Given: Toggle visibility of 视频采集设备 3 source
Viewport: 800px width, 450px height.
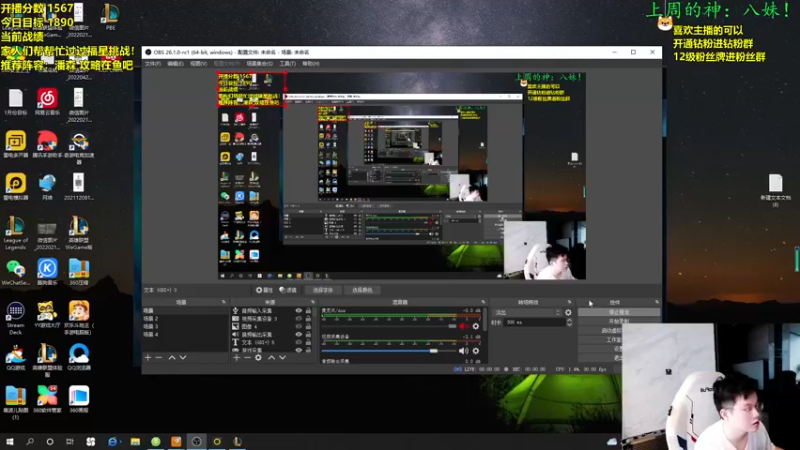Looking at the screenshot, I should pos(298,318).
